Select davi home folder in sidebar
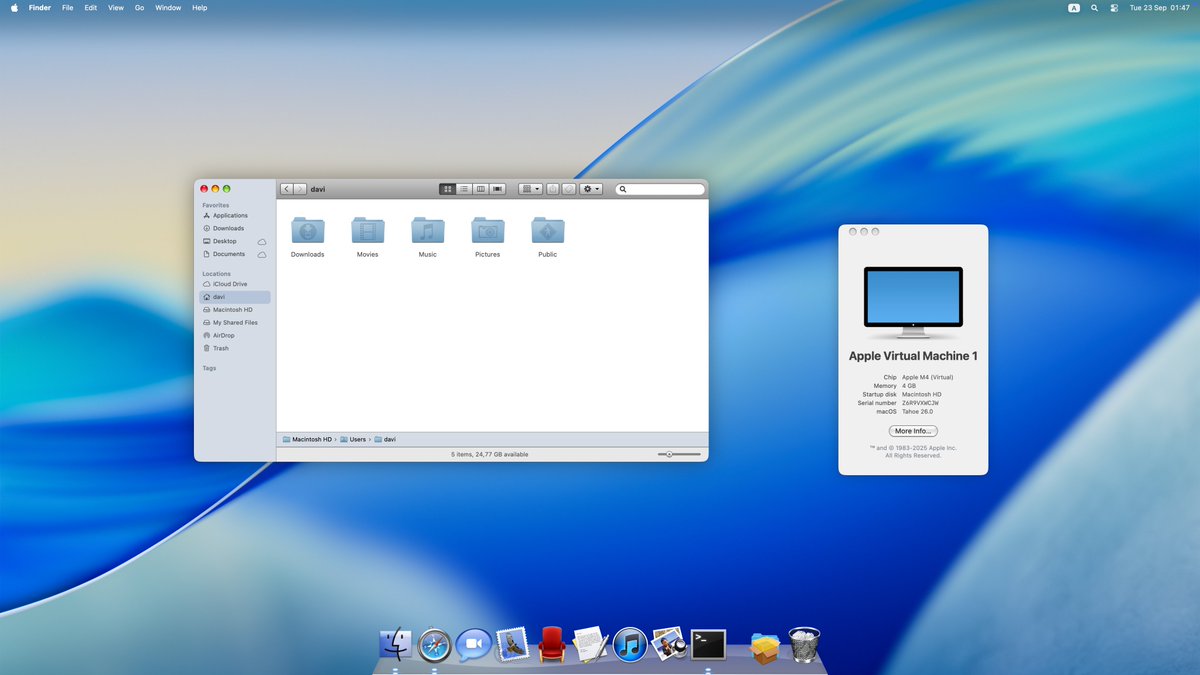This screenshot has height=675, width=1200. tap(235, 297)
